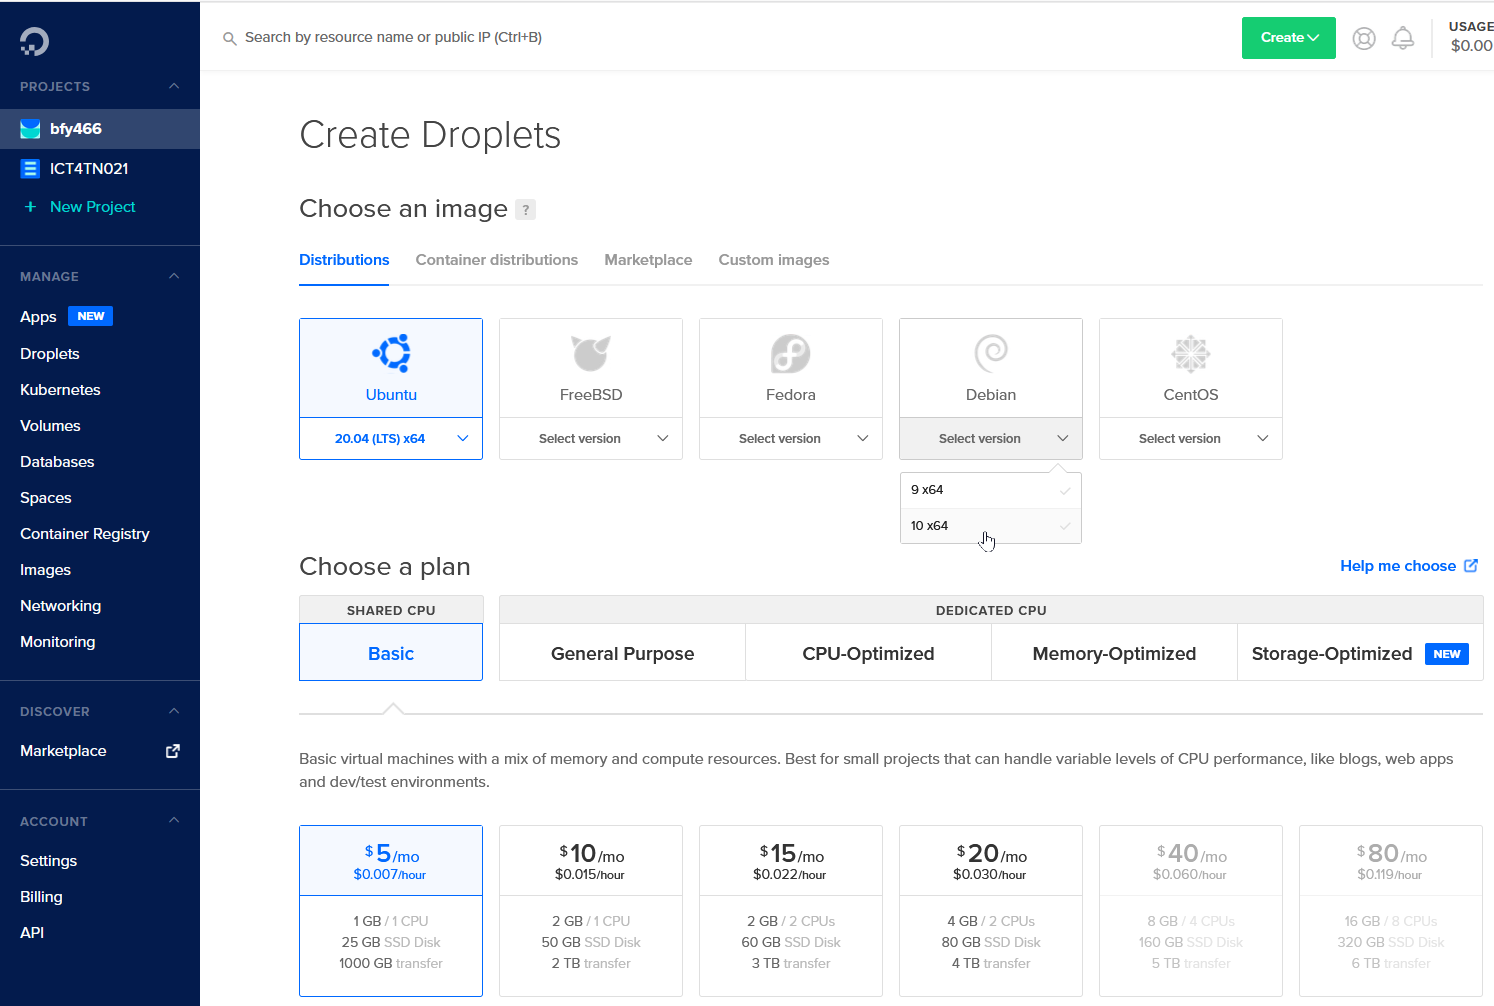Choose the $20/mo plan option
This screenshot has width=1494, height=1006.
pyautogui.click(x=990, y=910)
